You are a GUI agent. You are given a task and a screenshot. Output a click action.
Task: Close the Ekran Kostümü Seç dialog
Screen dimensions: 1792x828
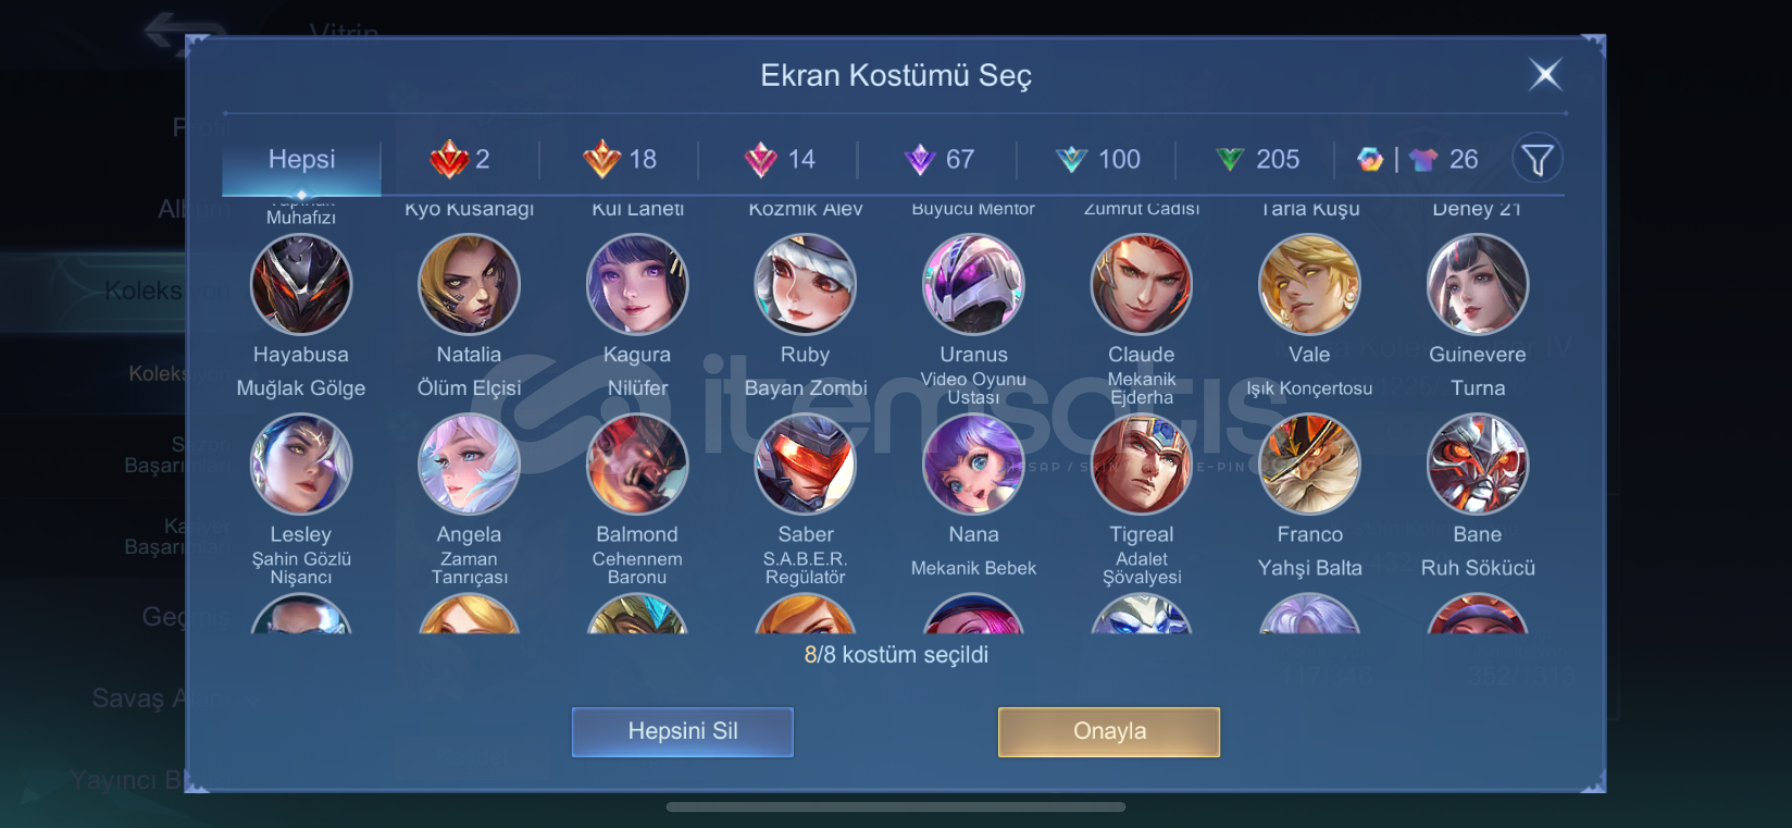coord(1545,74)
